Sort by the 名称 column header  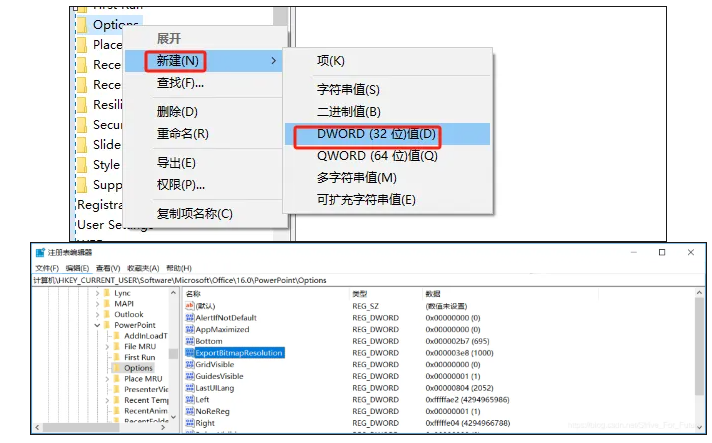point(266,294)
